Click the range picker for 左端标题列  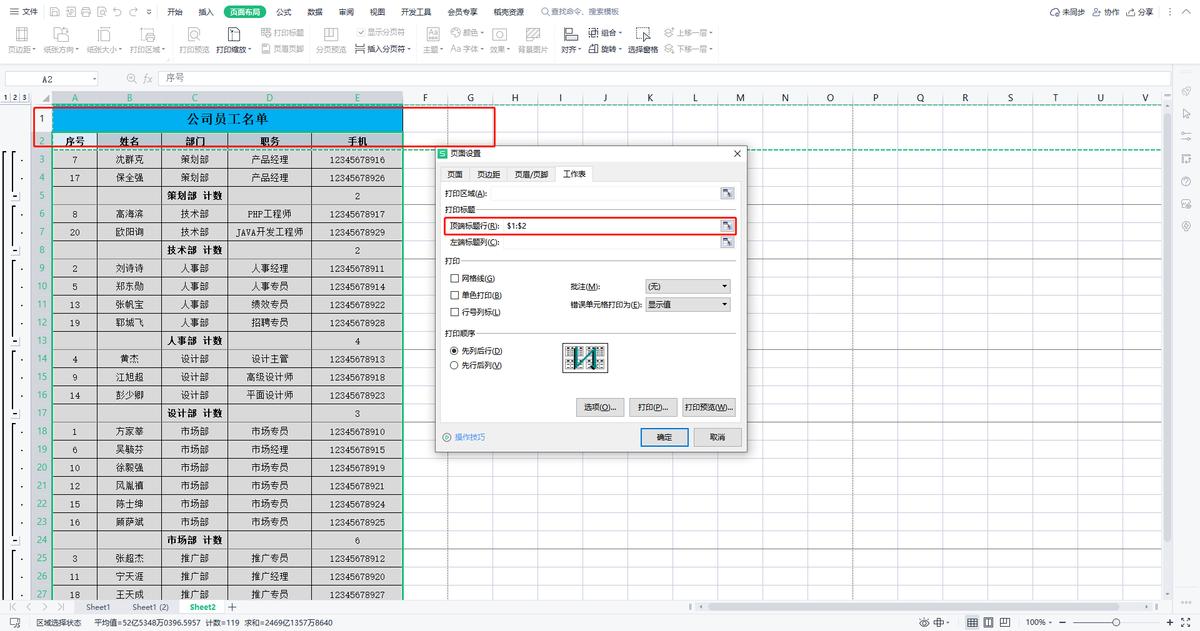coord(727,243)
